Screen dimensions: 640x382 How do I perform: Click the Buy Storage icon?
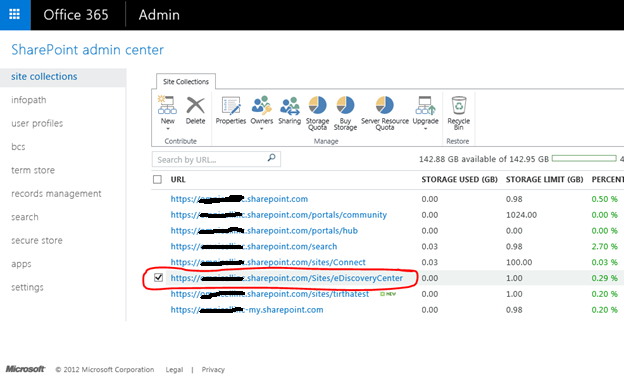[345, 105]
